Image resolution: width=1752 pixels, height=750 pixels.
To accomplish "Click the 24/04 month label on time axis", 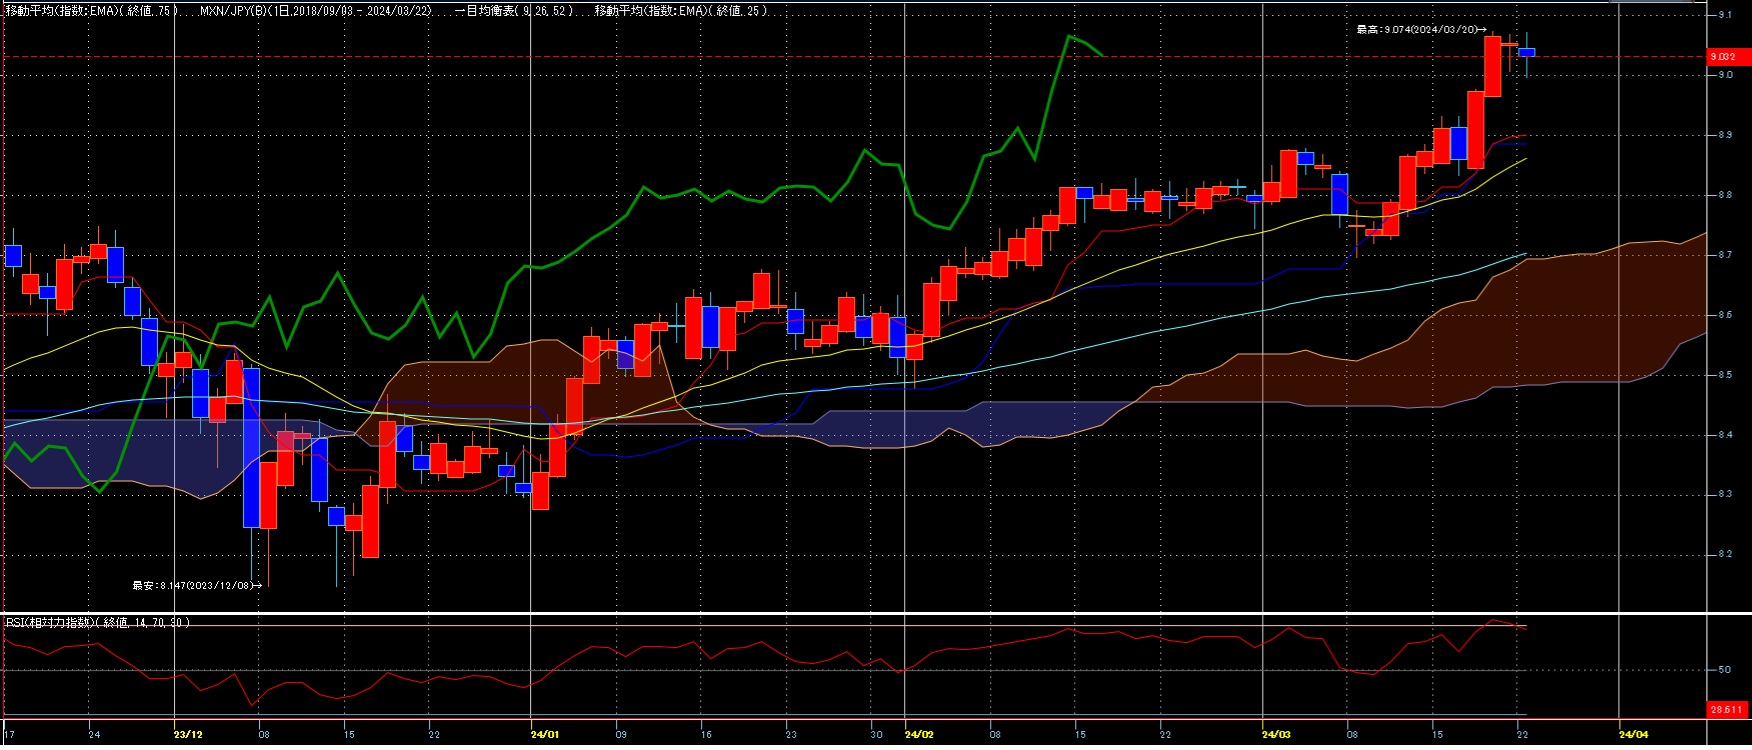I will 1633,734.
